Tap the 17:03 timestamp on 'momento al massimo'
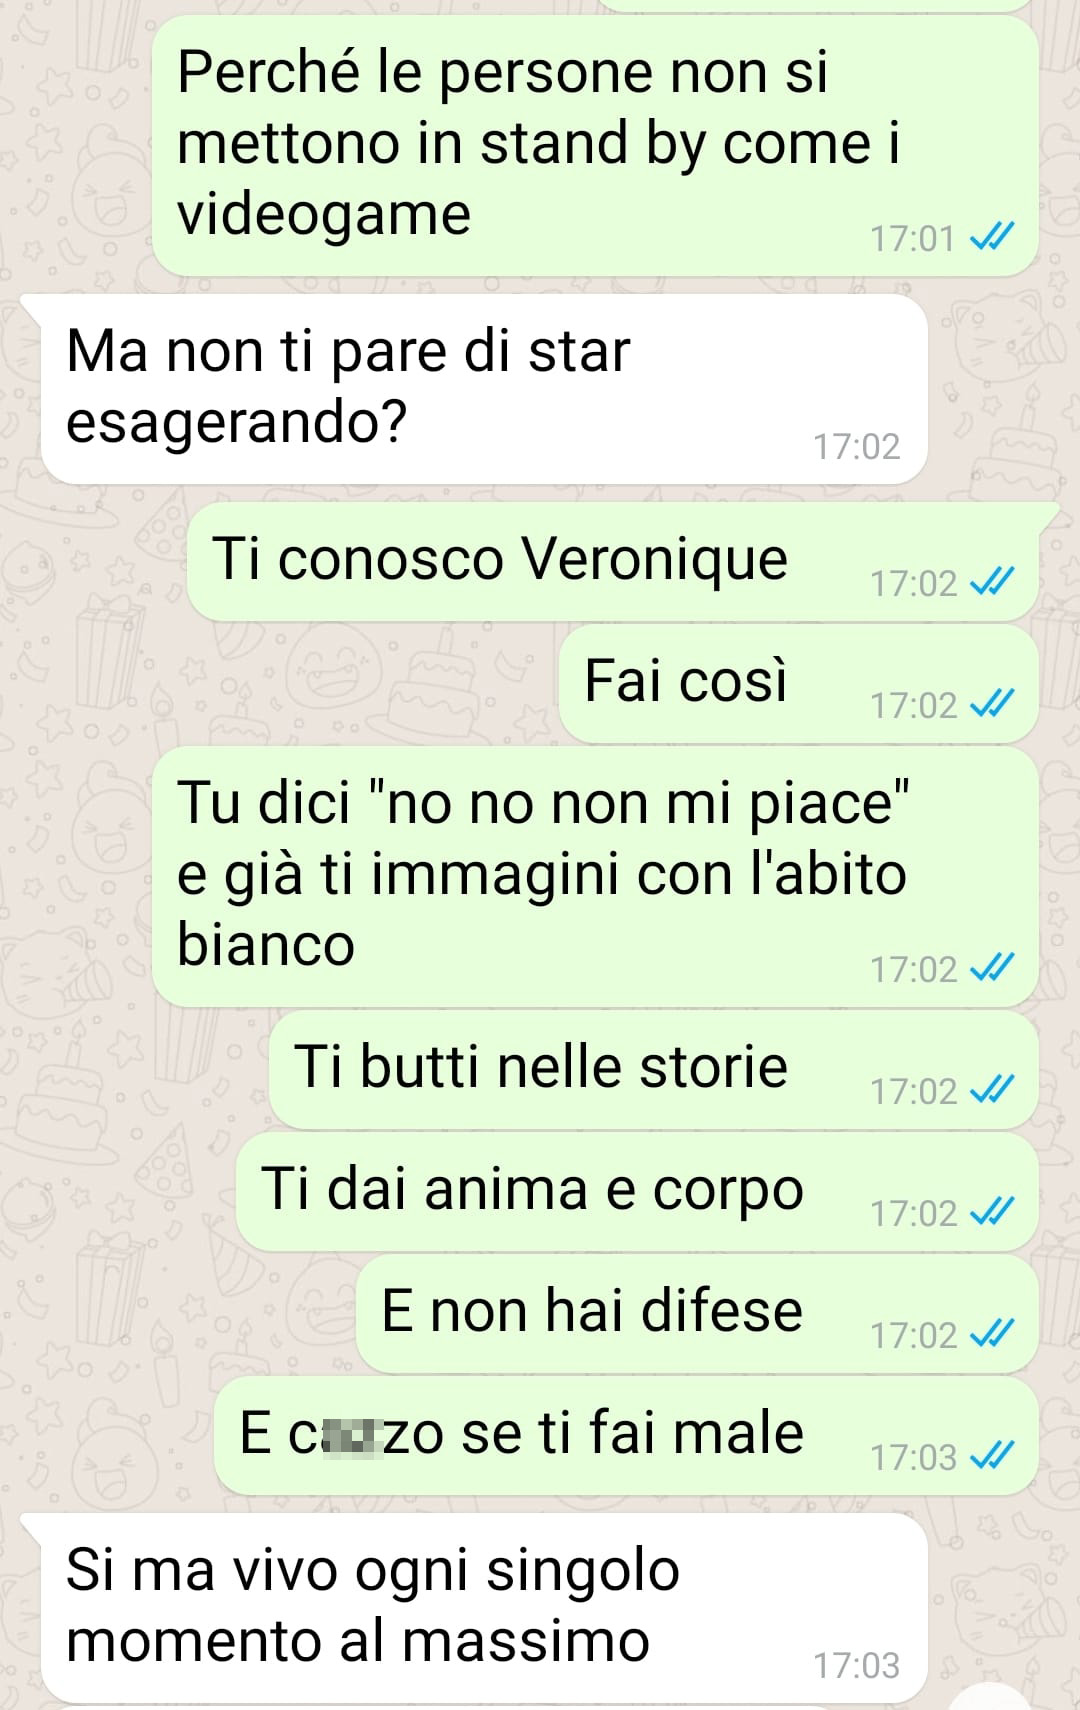 point(856,1665)
